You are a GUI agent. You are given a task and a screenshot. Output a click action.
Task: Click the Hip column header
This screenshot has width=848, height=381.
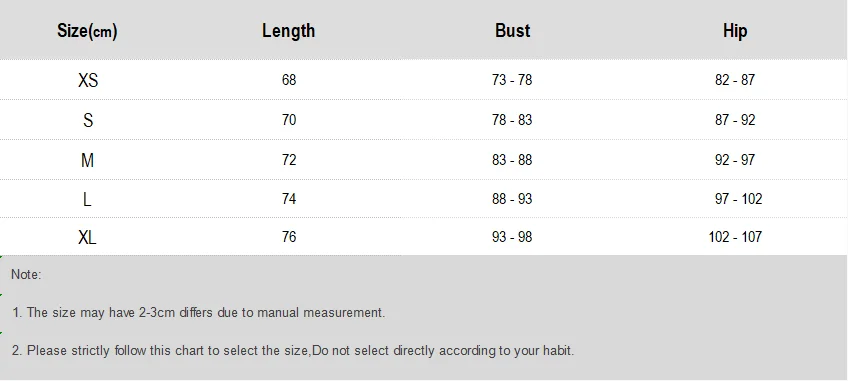tap(735, 31)
